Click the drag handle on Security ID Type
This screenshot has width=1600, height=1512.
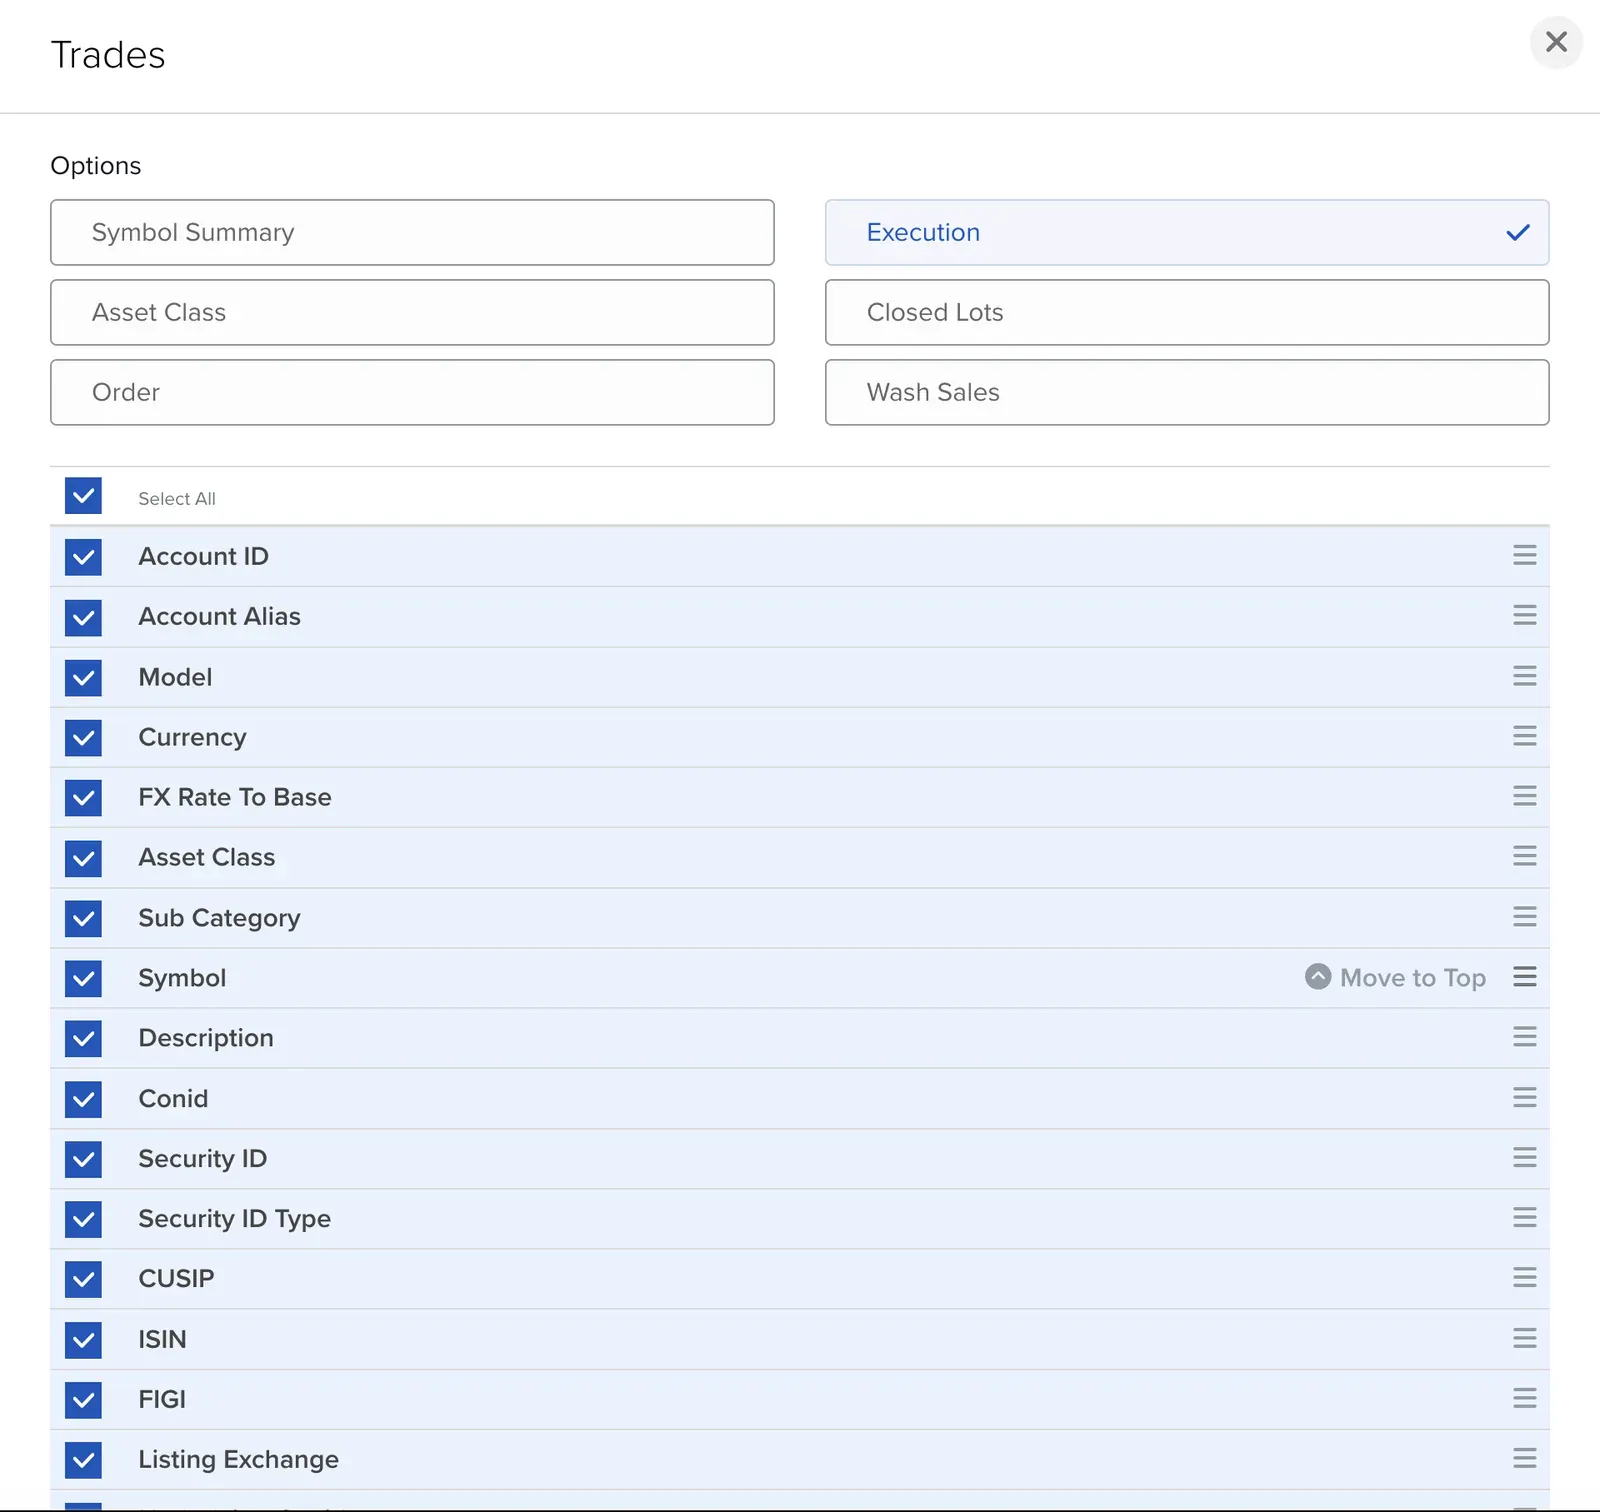1524,1218
